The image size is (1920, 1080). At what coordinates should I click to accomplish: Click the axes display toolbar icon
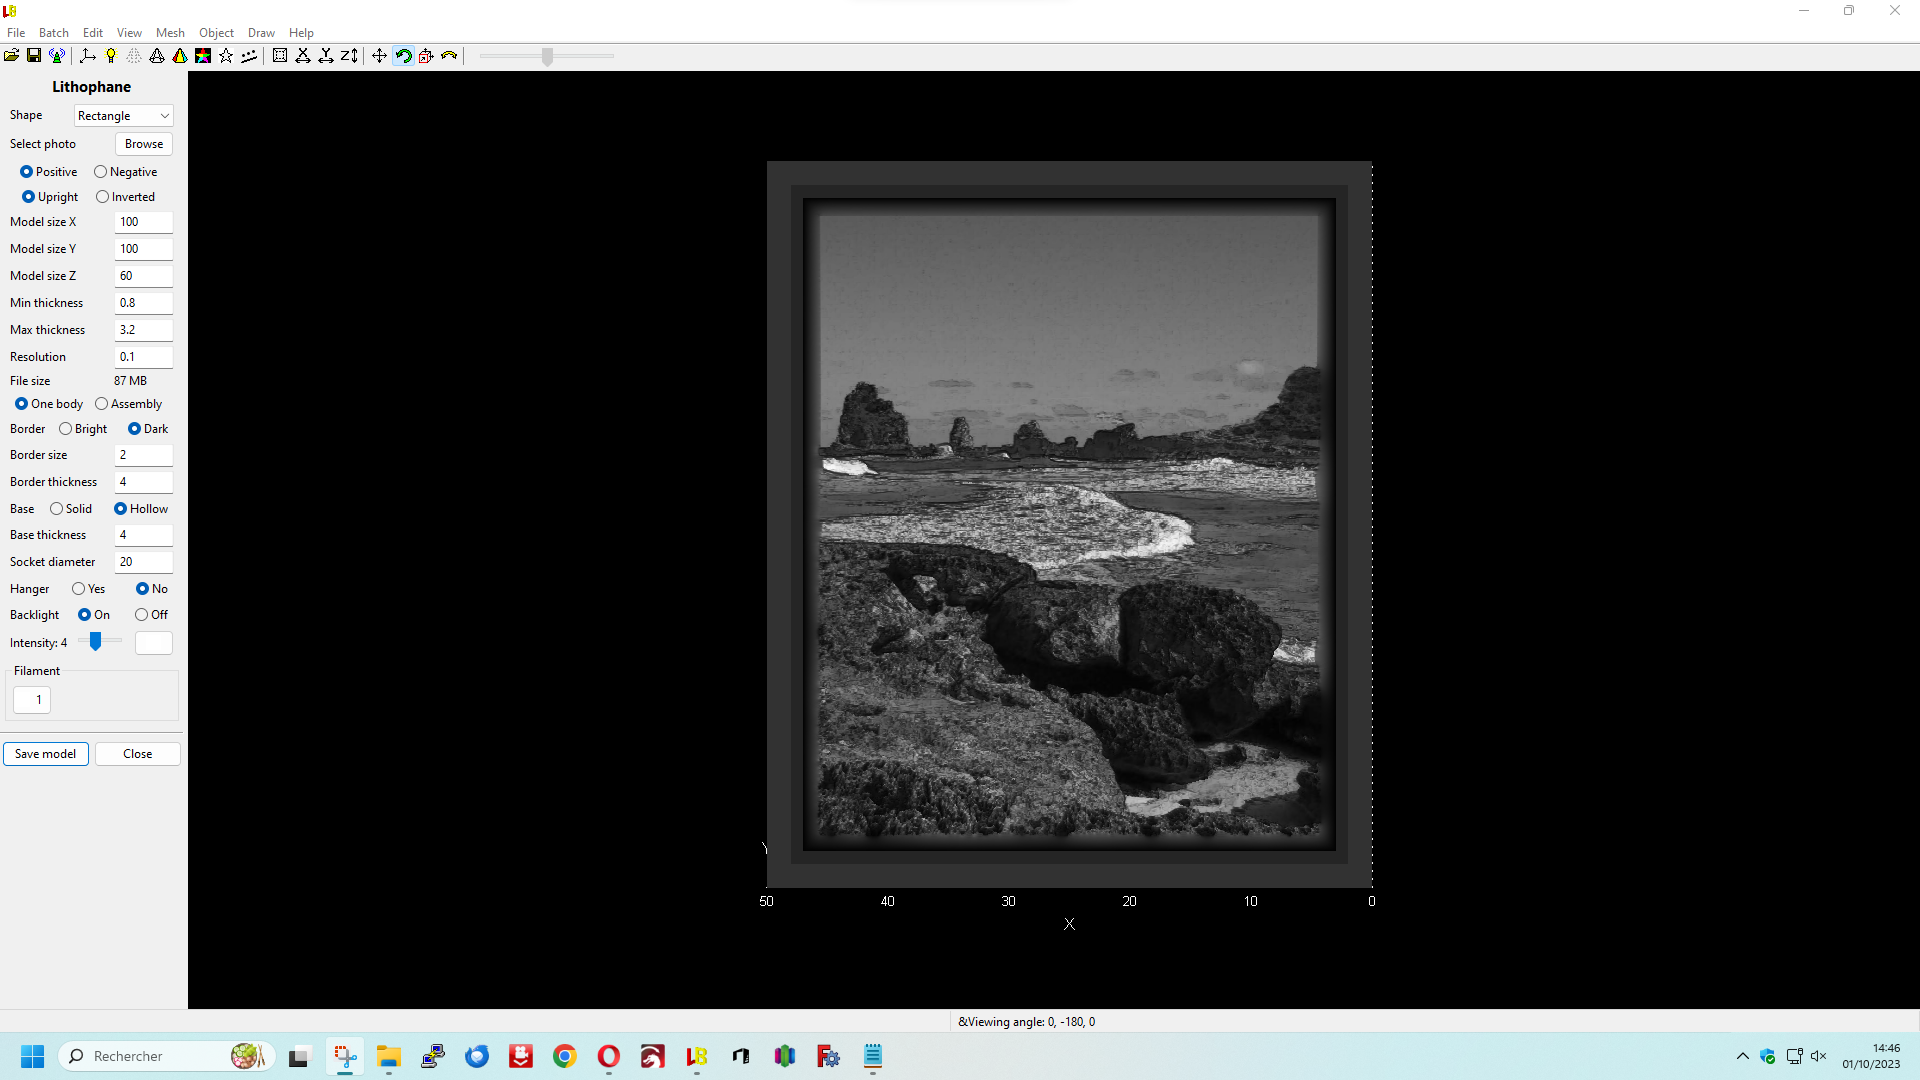[88, 56]
